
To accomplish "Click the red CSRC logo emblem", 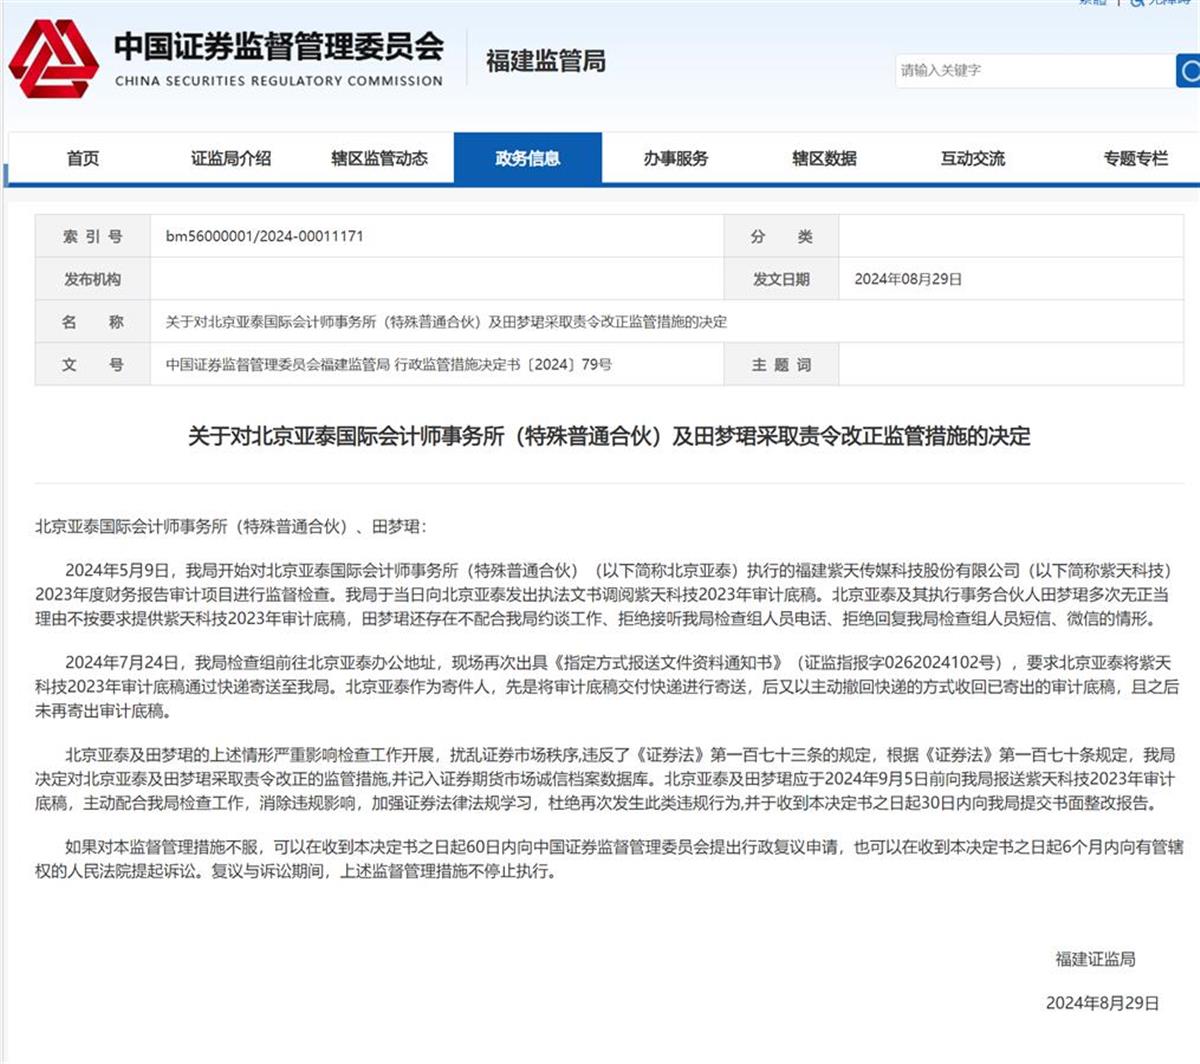I will [54, 60].
